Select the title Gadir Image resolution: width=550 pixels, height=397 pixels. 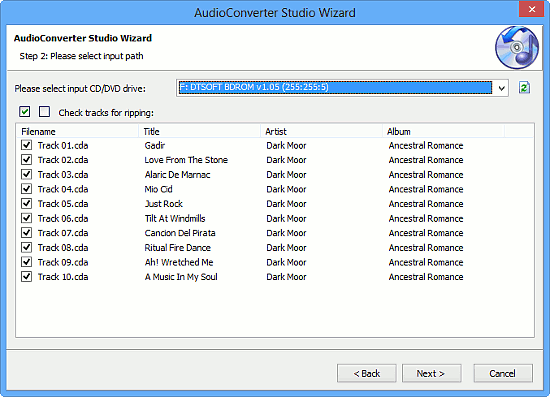click(x=155, y=146)
